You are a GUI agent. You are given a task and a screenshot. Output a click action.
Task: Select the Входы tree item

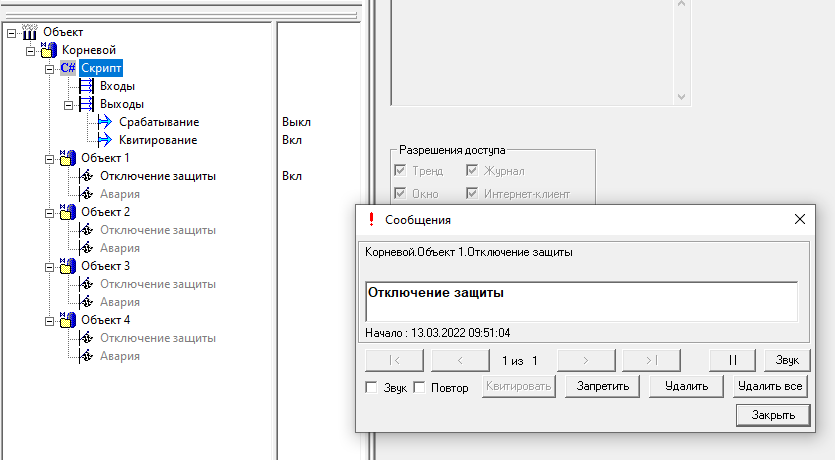[x=117, y=86]
